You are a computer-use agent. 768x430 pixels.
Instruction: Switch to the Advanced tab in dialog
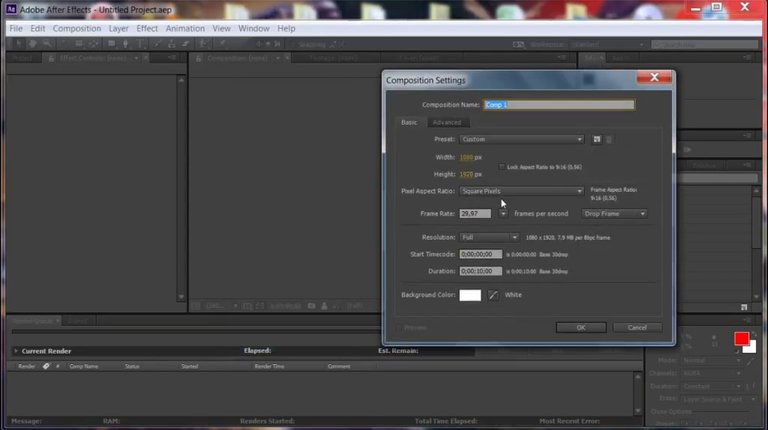(447, 122)
